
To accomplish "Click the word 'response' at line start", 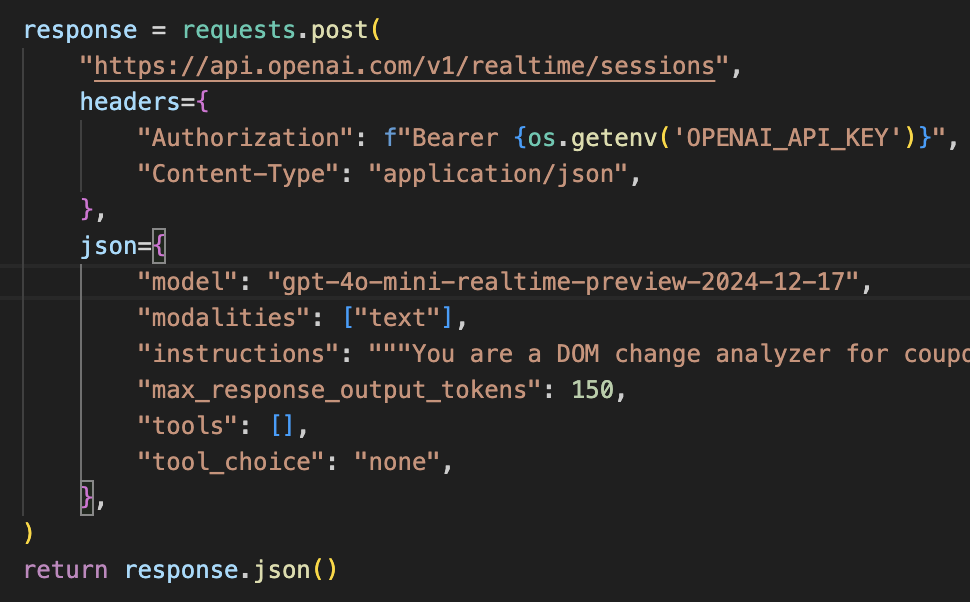I will [x=64, y=29].
